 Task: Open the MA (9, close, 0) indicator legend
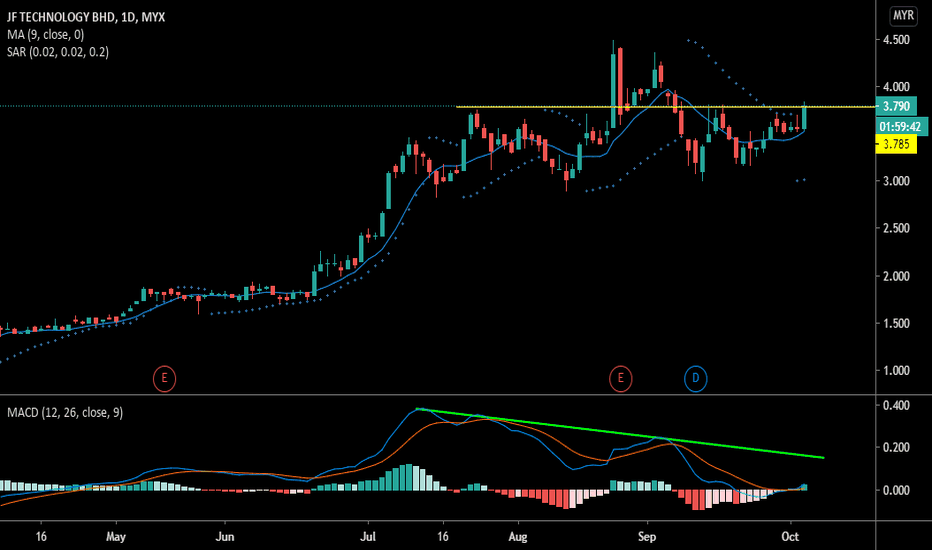pos(46,34)
